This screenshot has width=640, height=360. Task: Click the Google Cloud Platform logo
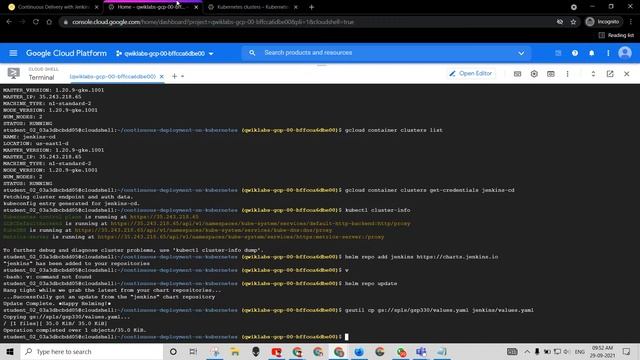66,53
